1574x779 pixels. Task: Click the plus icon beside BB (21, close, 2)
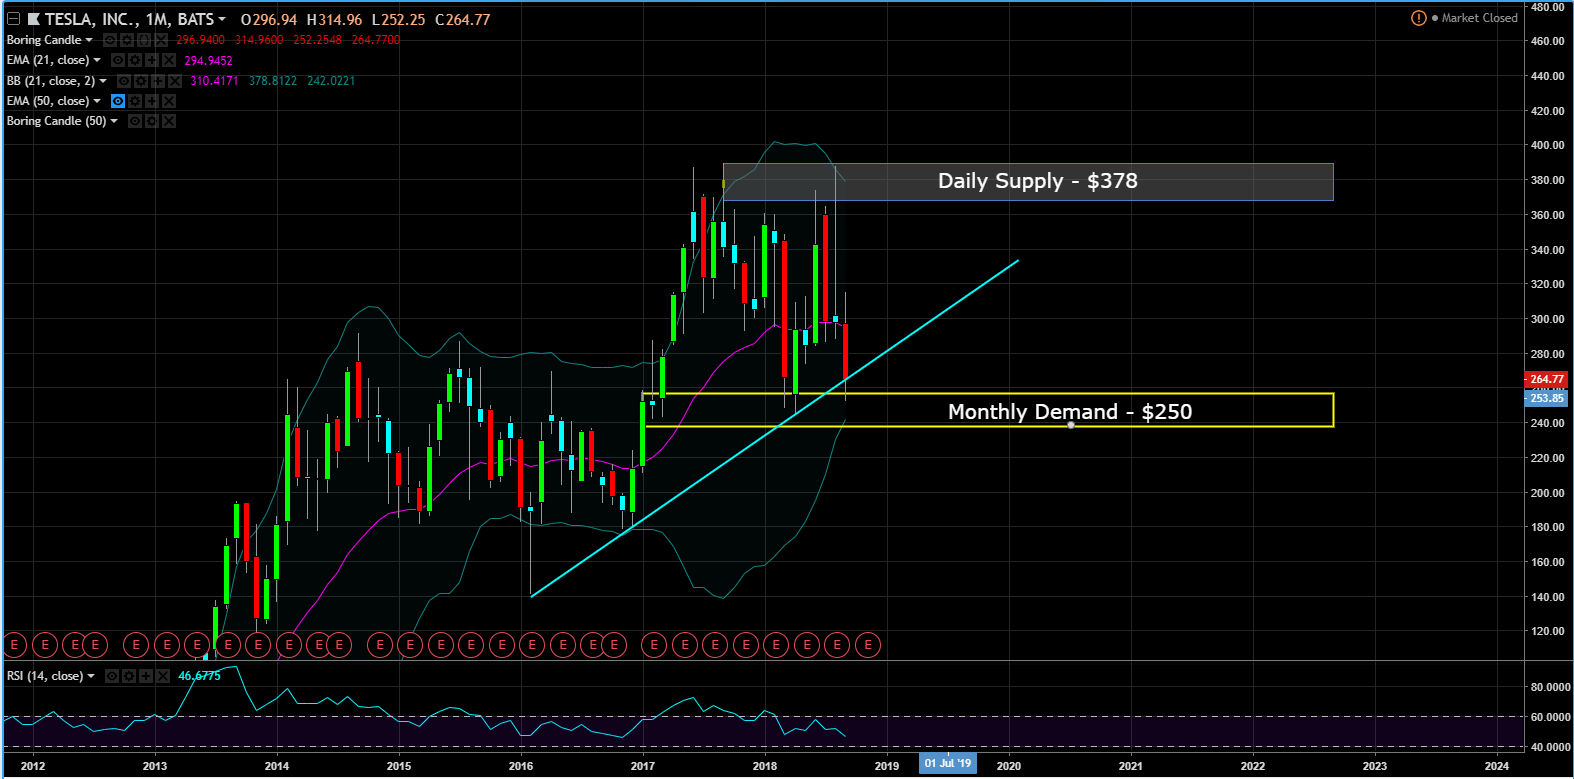[158, 81]
